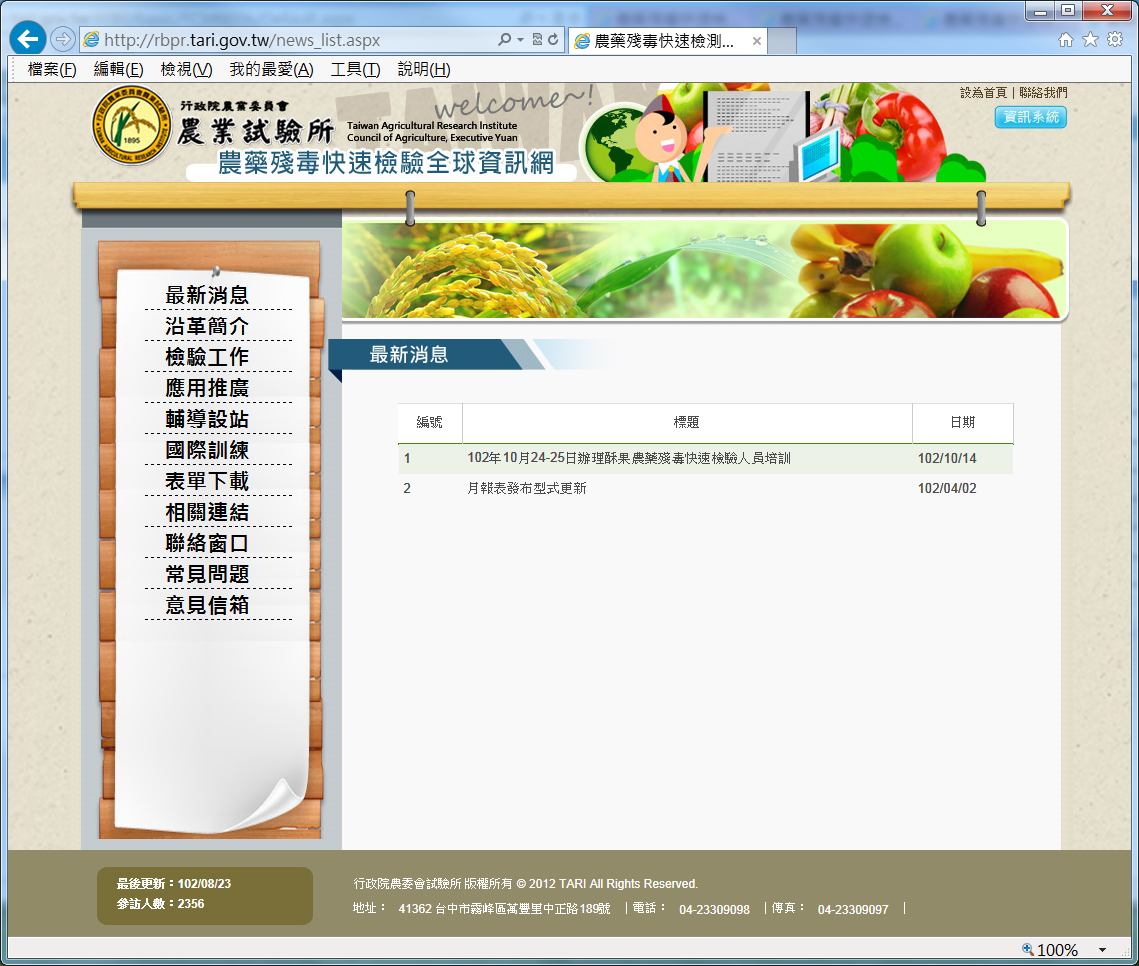Screen dimensions: 1139x966
Task: Click the URL address bar field
Action: (290, 40)
